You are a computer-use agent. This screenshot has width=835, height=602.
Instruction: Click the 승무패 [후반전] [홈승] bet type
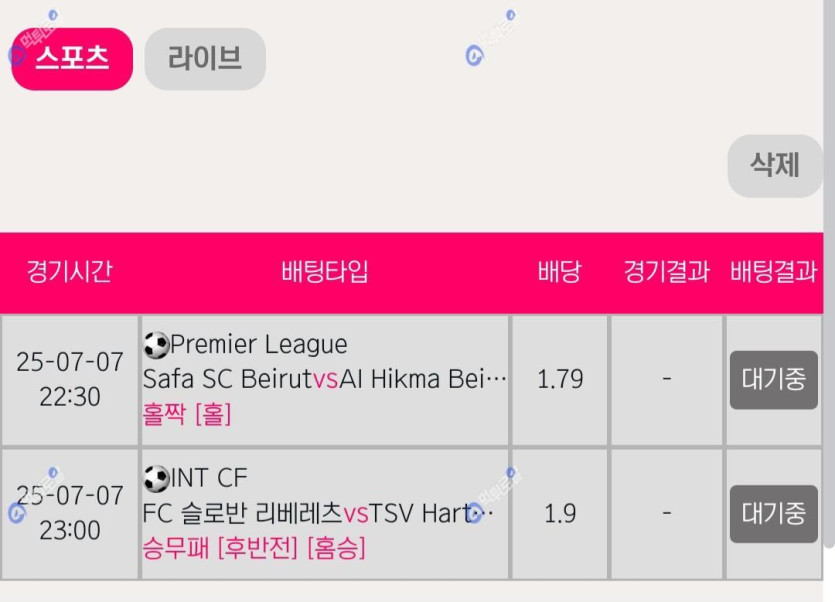[x=254, y=548]
